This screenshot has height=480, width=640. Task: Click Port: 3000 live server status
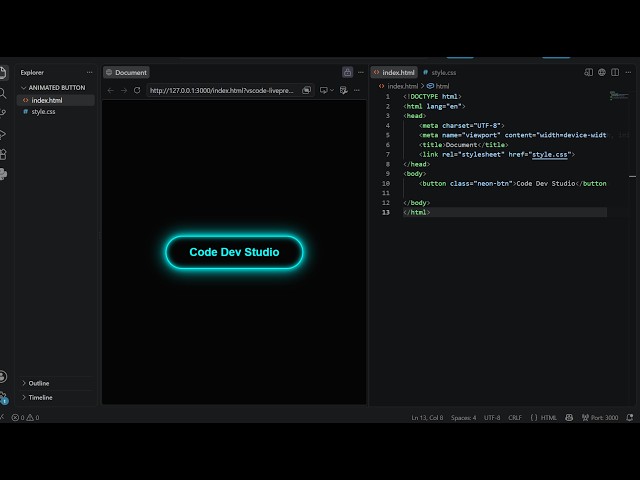[600, 418]
